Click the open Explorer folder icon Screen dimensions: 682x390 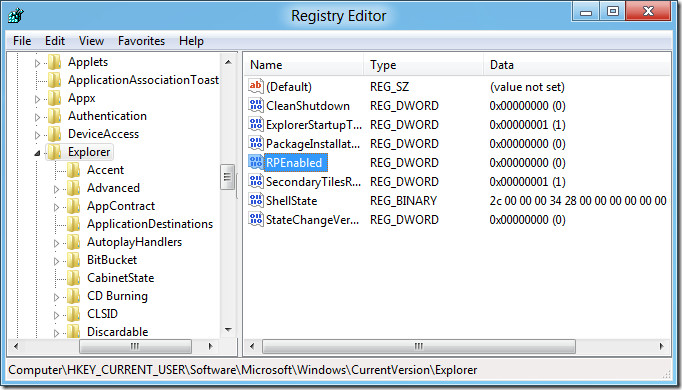click(54, 152)
